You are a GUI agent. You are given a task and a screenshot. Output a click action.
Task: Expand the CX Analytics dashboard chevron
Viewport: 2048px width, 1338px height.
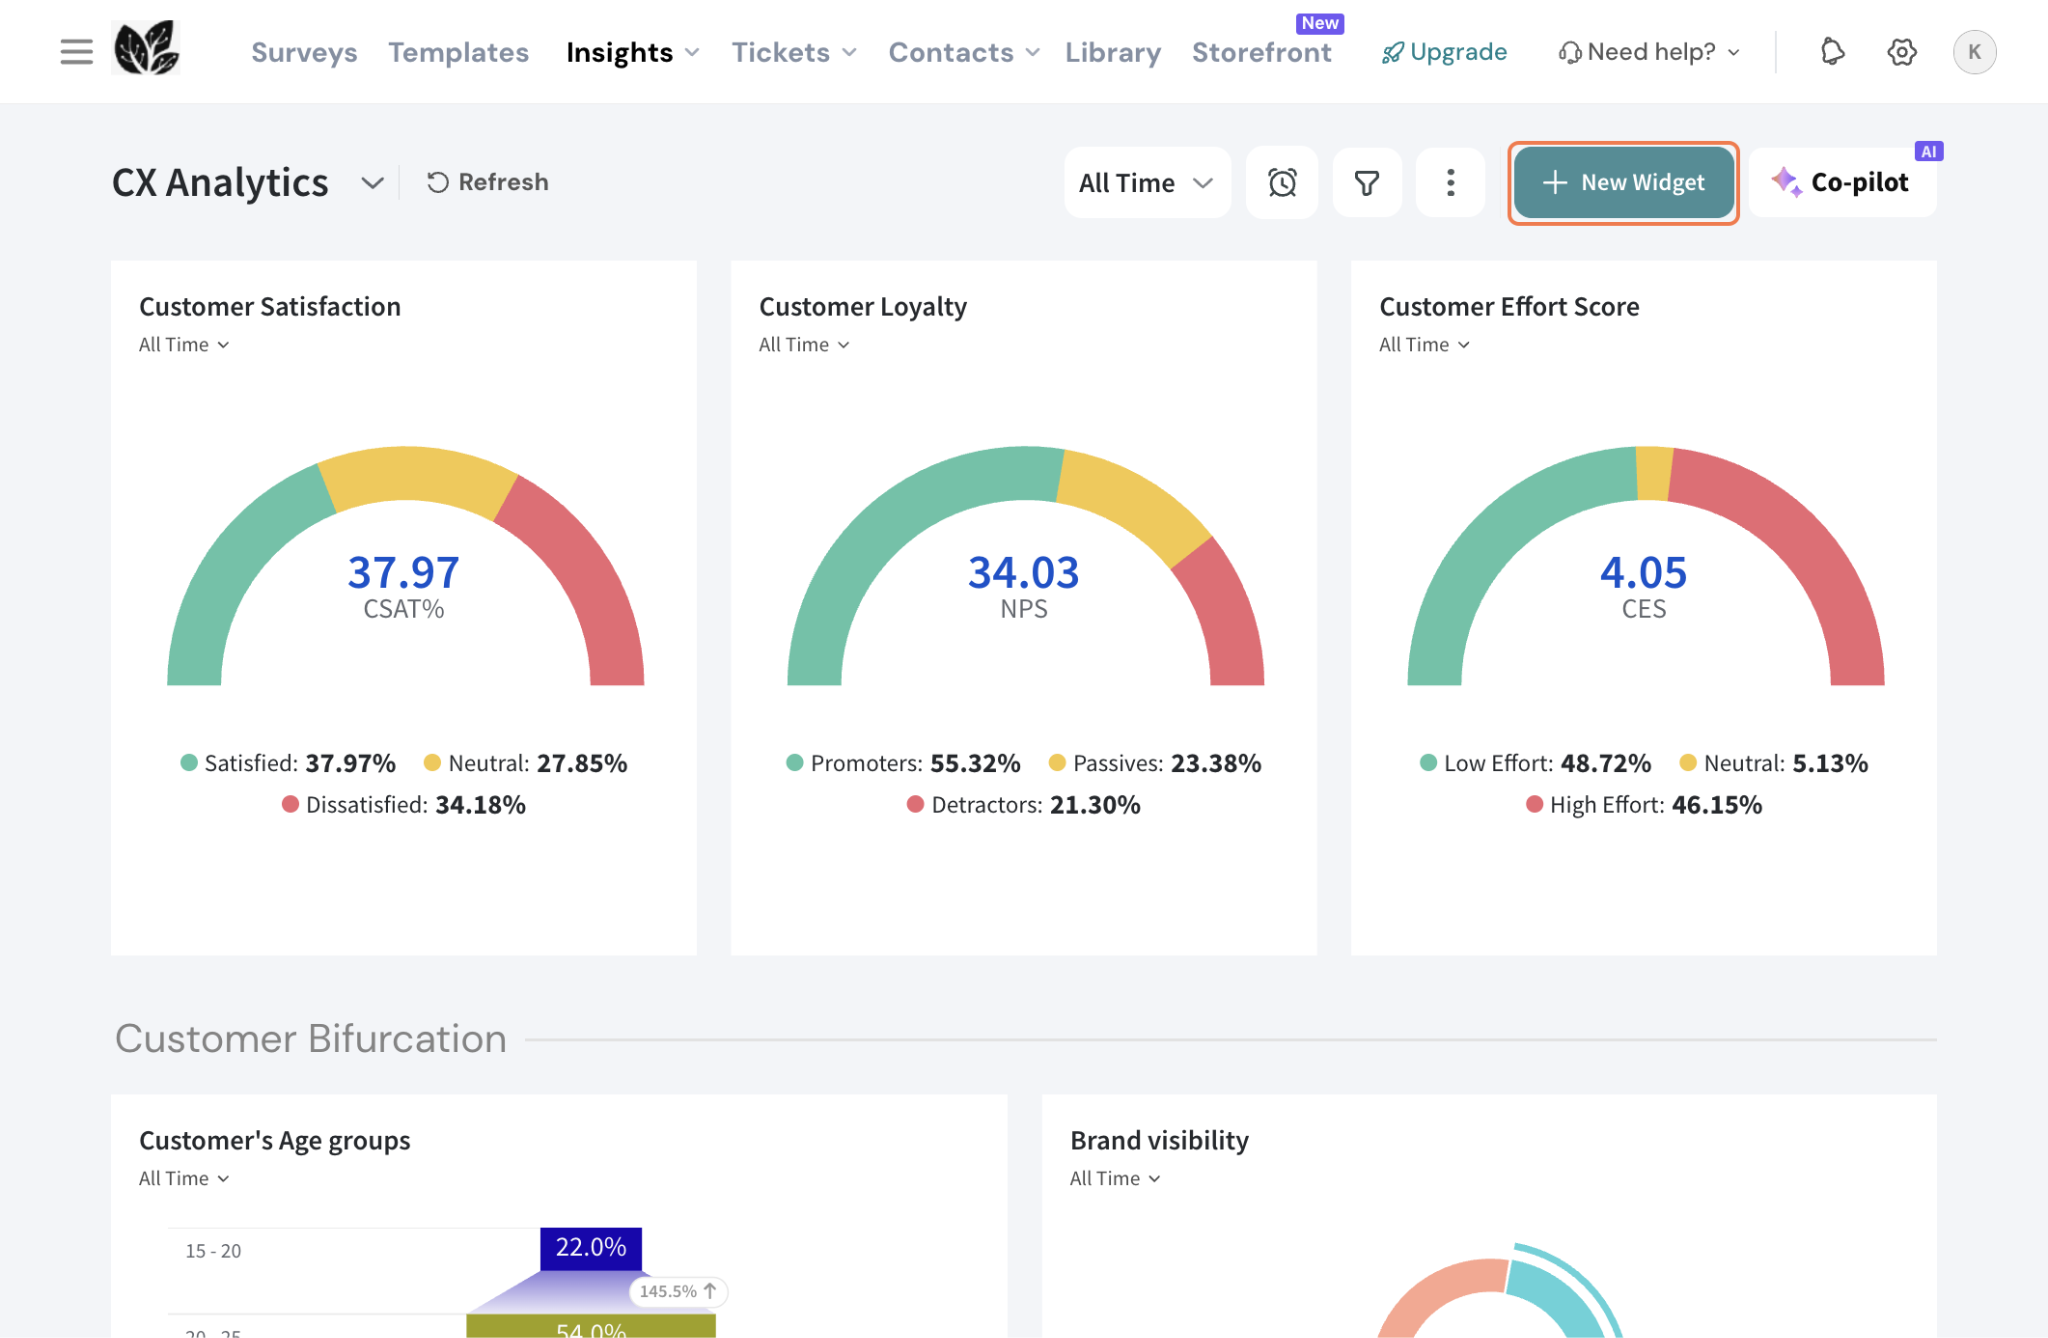point(372,183)
